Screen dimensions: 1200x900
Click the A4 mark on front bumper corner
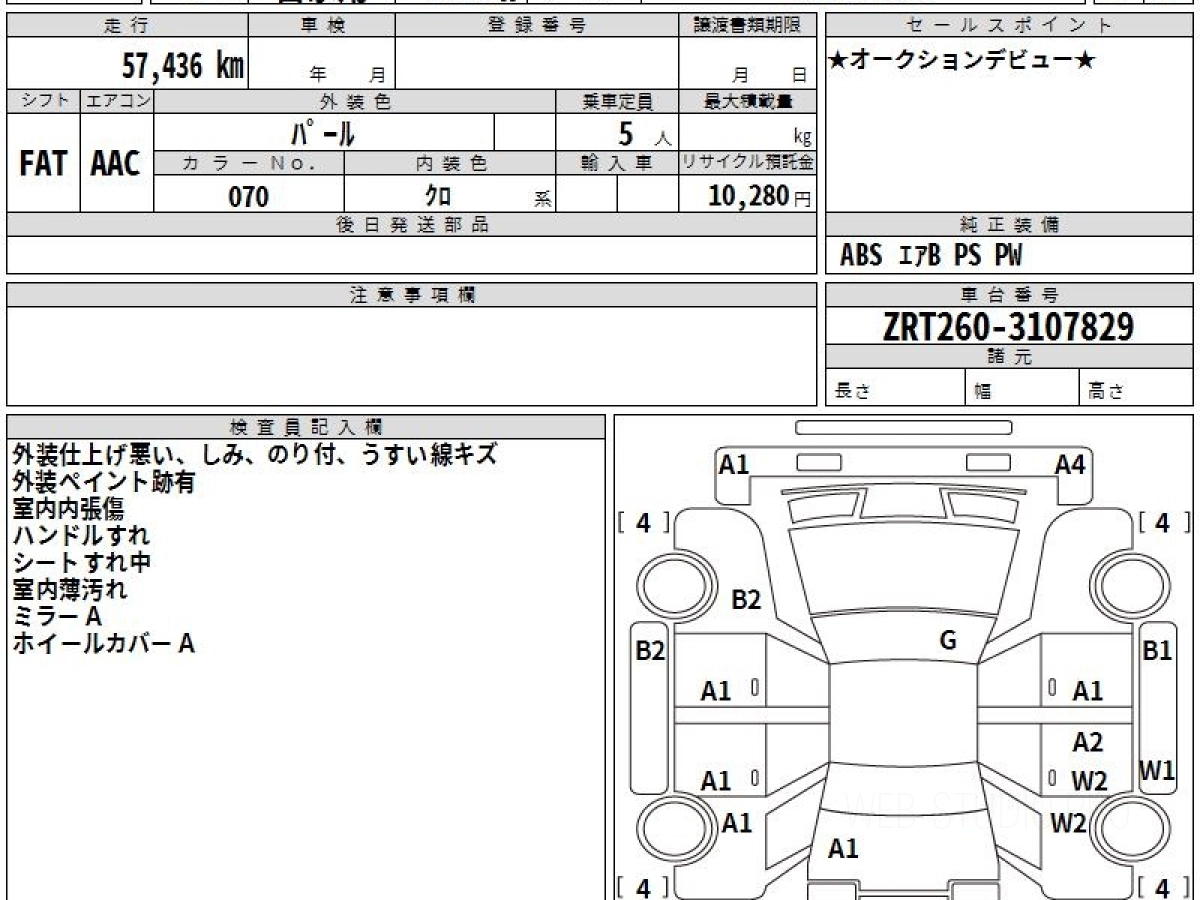pos(1070,464)
